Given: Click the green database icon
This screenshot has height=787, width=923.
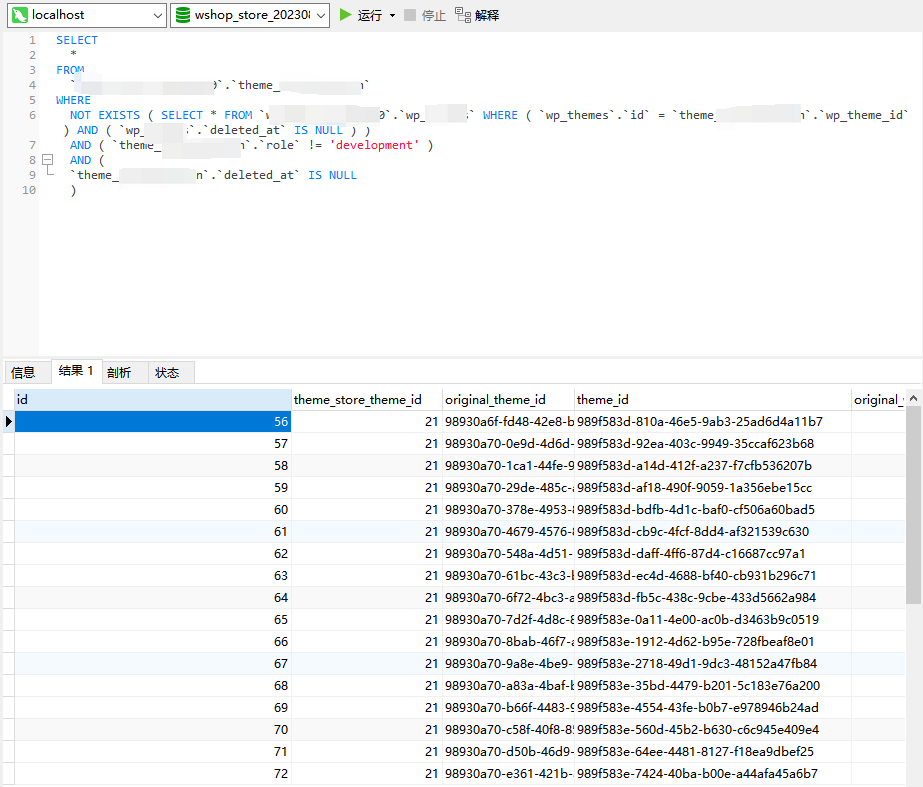Looking at the screenshot, I should (183, 15).
